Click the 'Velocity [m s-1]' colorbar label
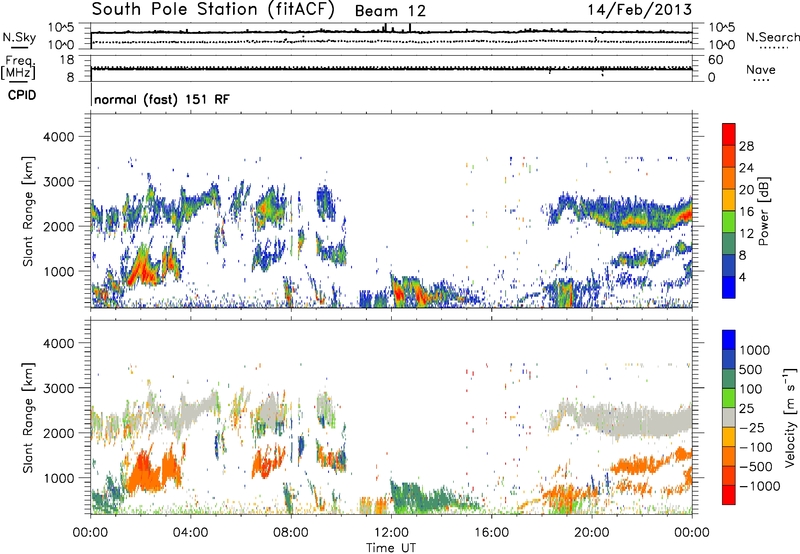 (x=790, y=417)
